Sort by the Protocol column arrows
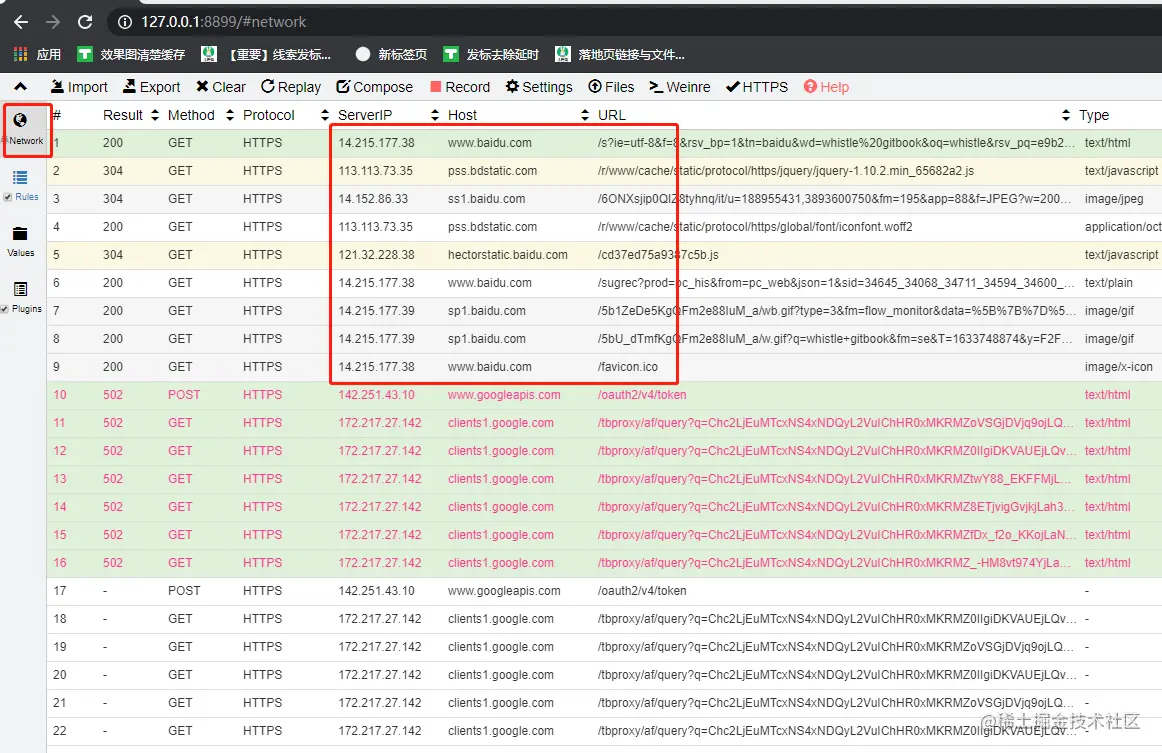 325,115
